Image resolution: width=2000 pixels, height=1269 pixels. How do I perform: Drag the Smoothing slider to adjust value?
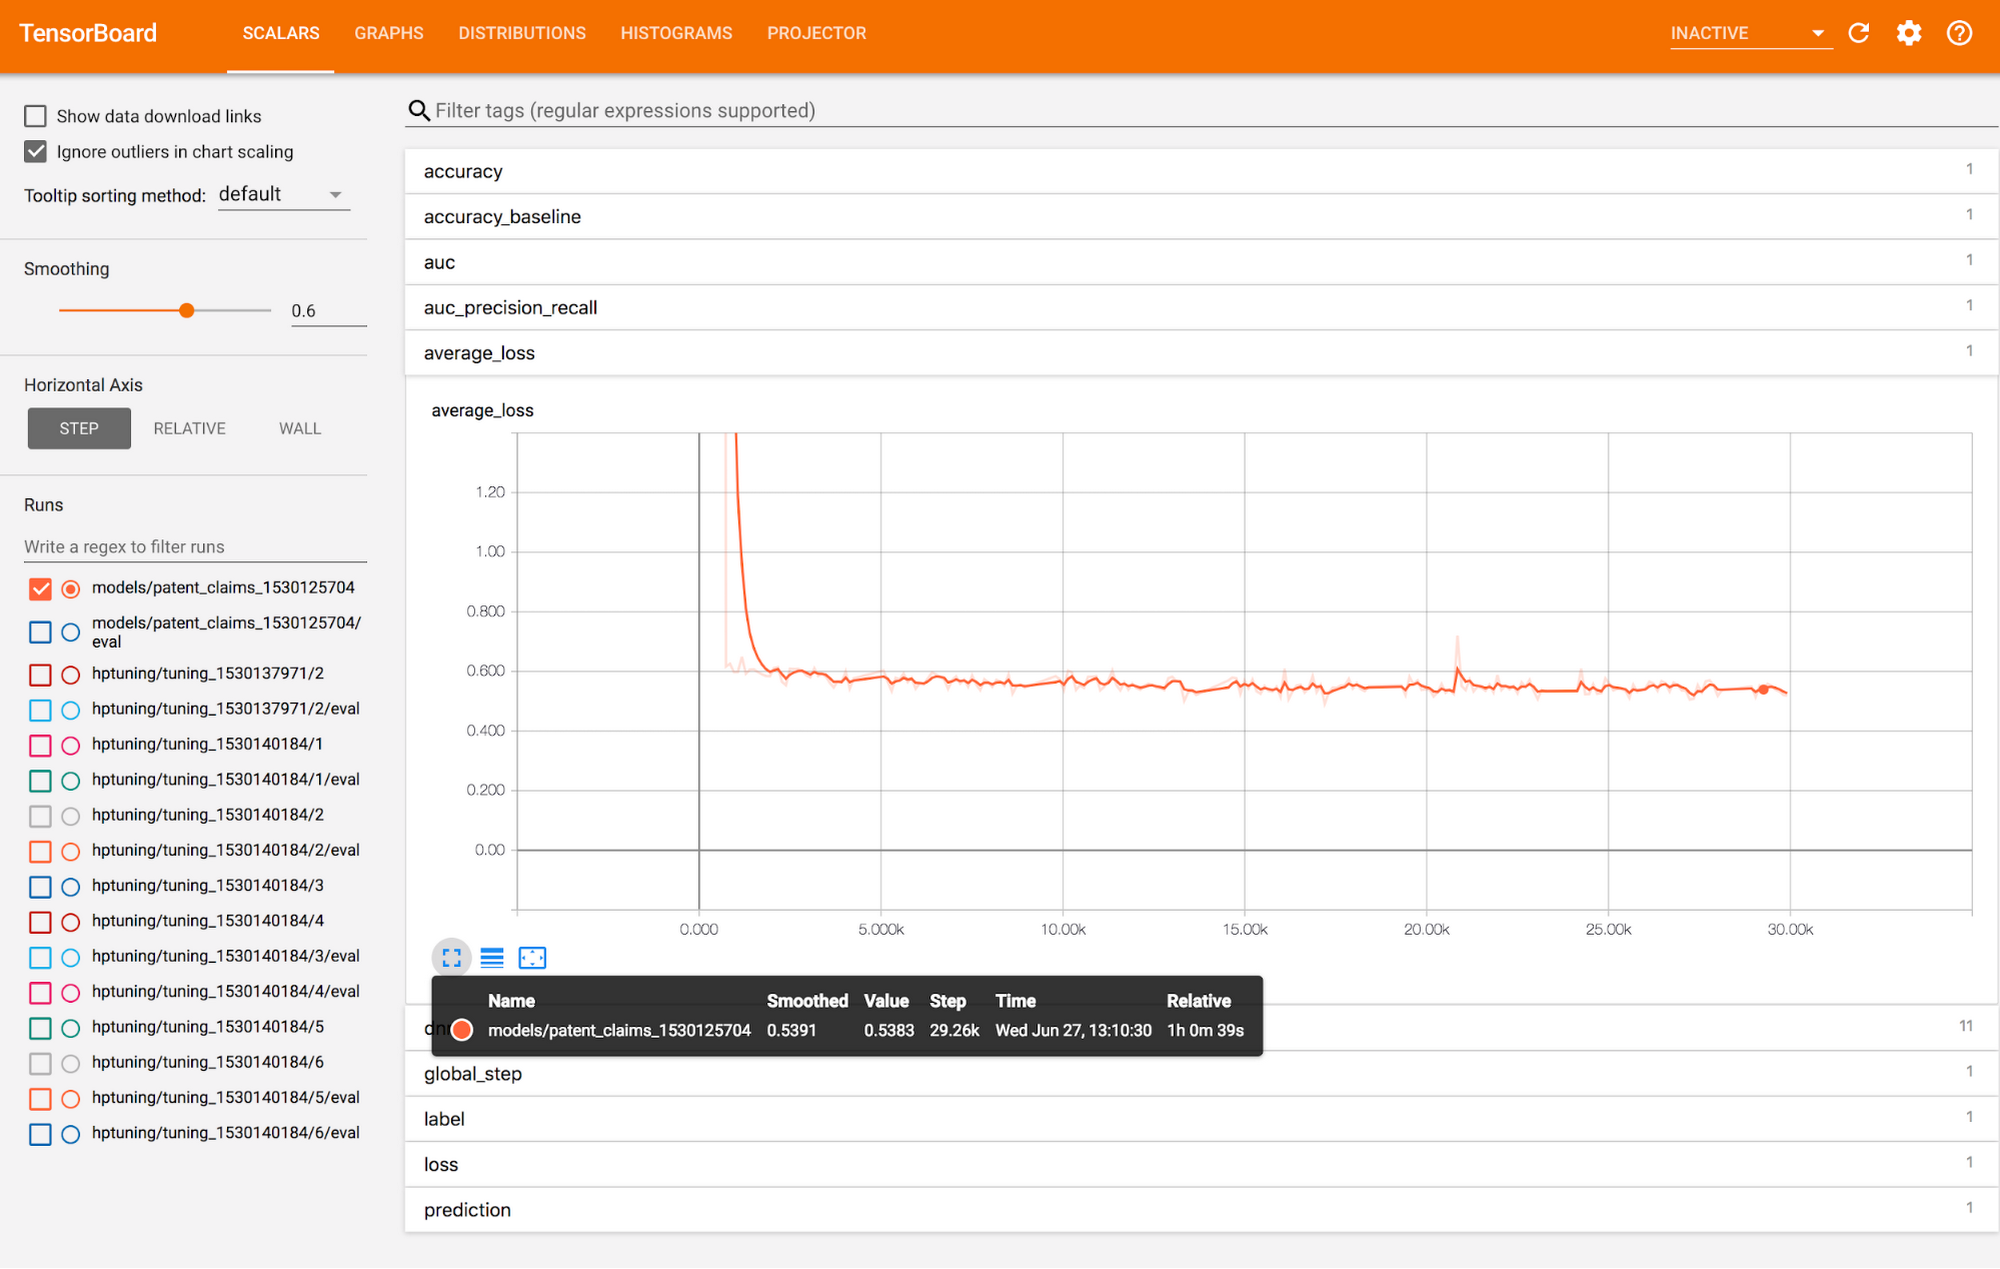[185, 309]
